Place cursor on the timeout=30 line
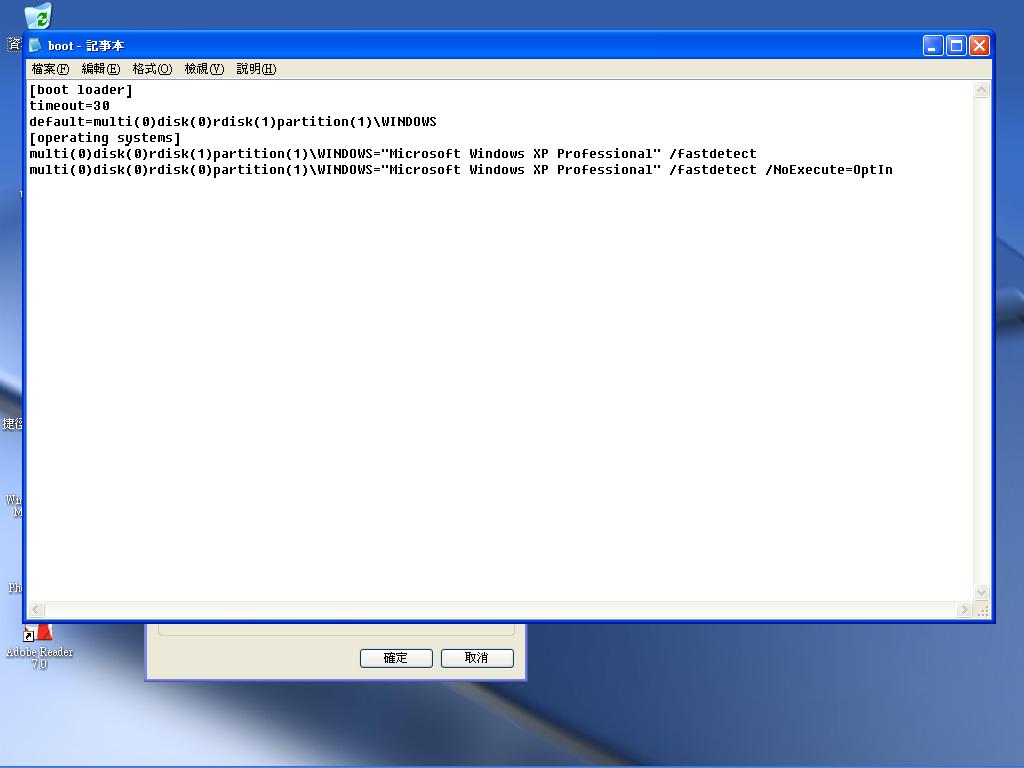Viewport: 1024px width, 768px height. (70, 106)
